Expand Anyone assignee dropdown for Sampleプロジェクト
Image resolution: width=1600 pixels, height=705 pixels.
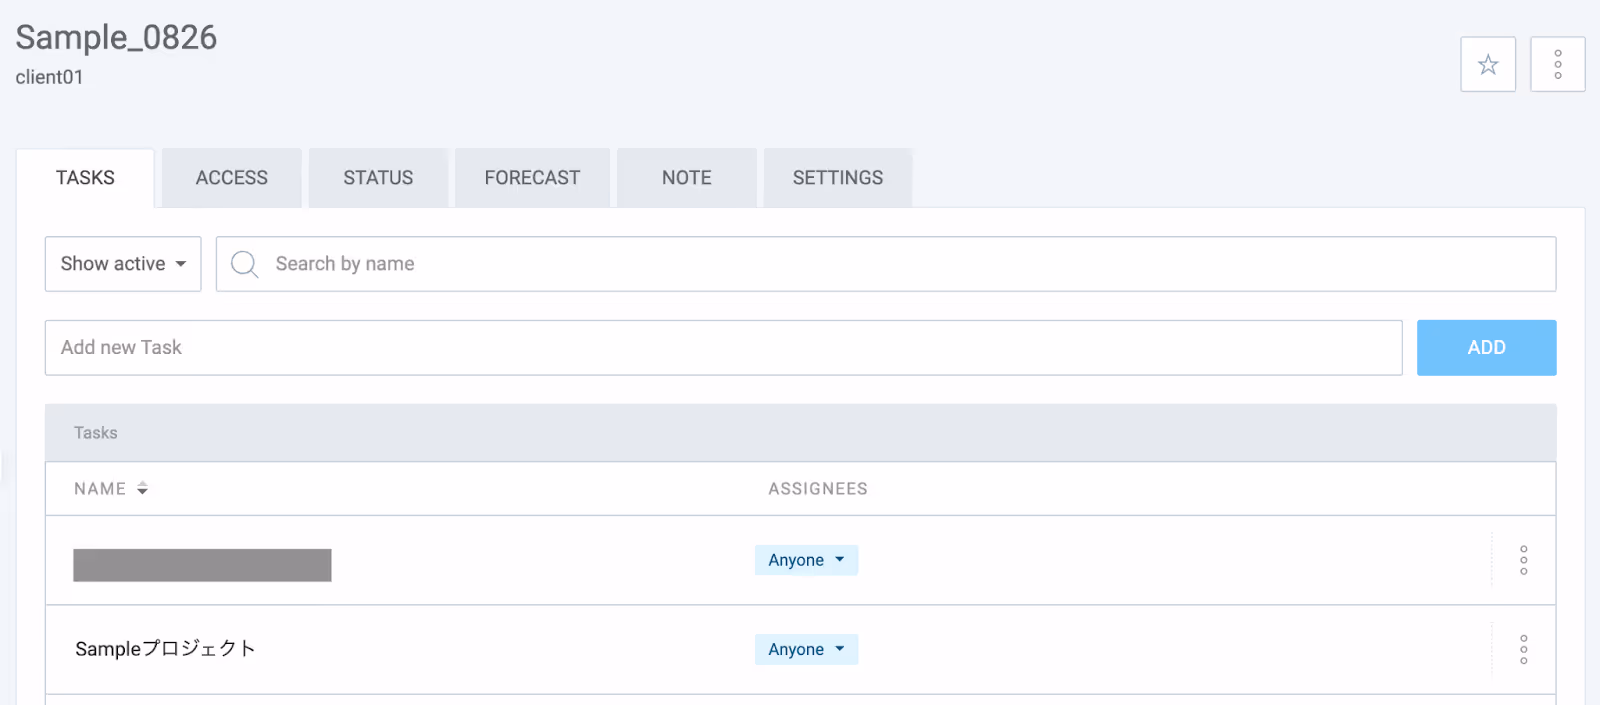point(806,649)
